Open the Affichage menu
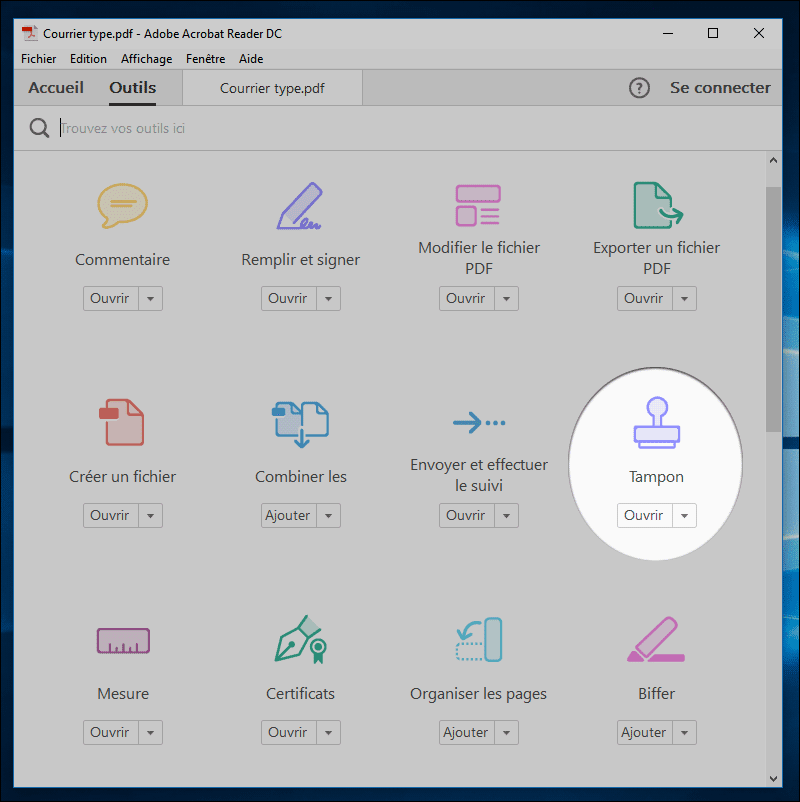The width and height of the screenshot is (800, 802). [146, 59]
